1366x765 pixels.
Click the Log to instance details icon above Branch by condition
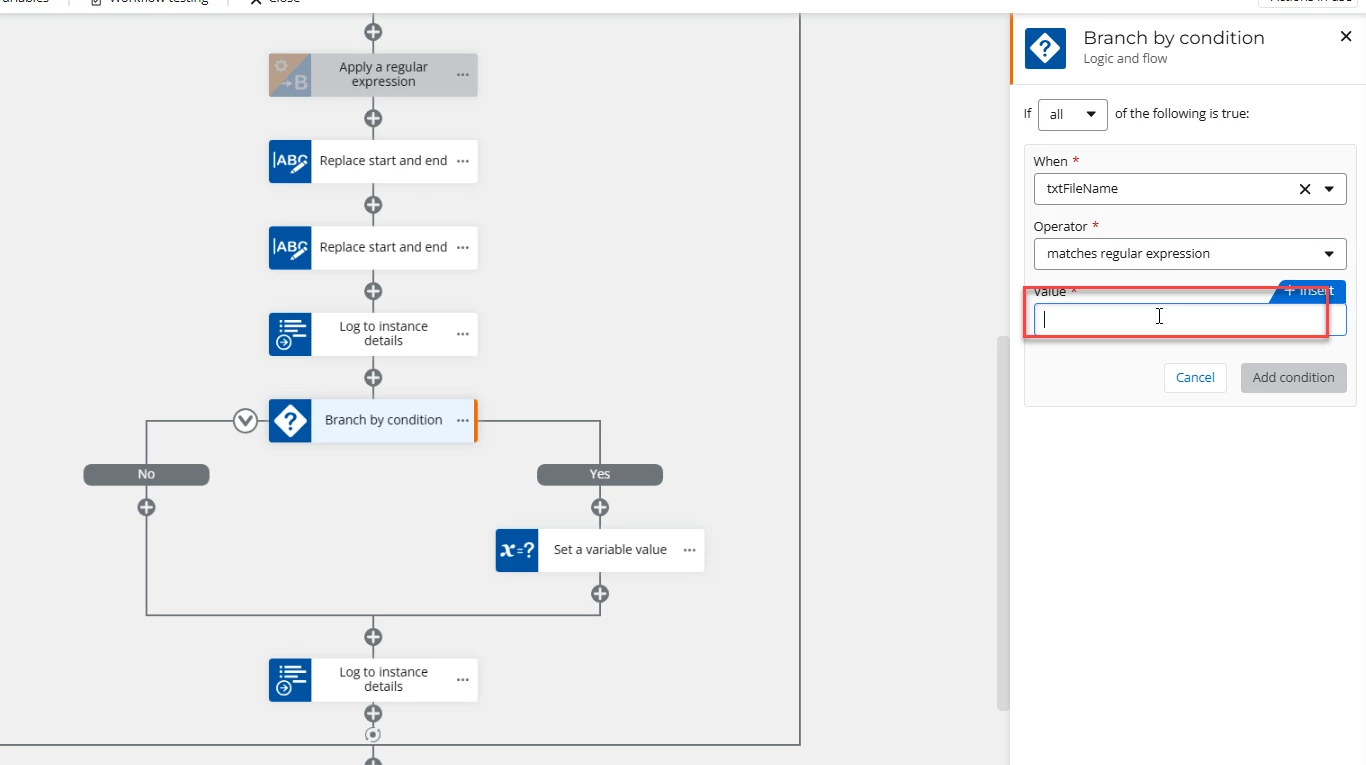tap(290, 334)
